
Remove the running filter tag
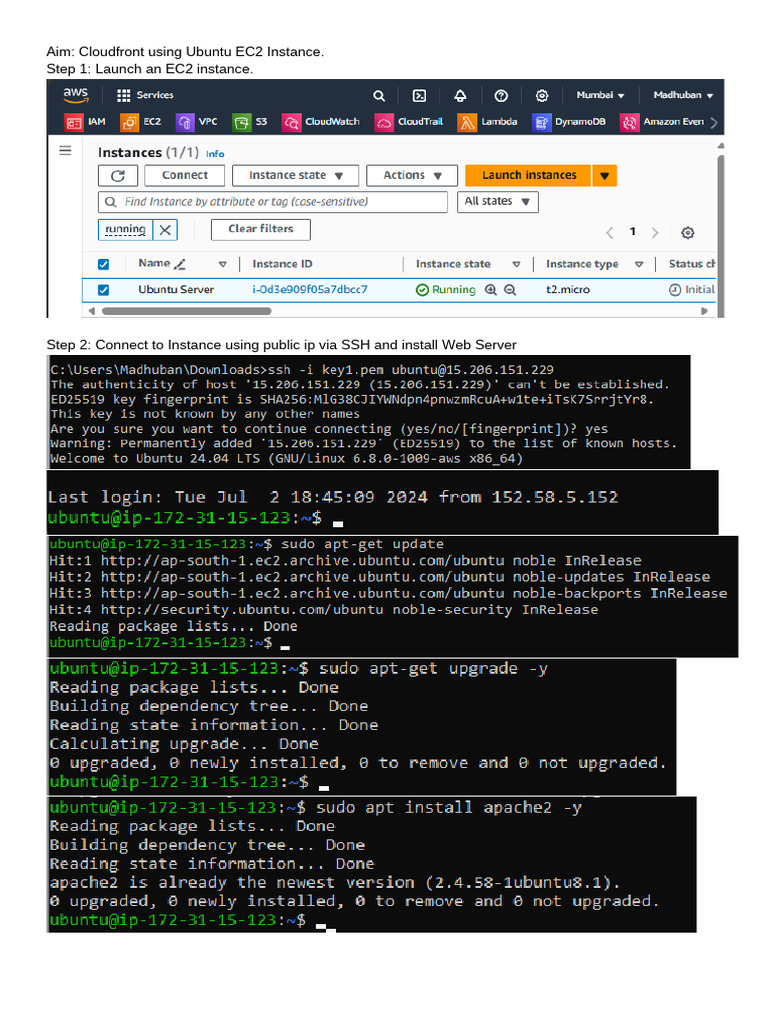[165, 230]
